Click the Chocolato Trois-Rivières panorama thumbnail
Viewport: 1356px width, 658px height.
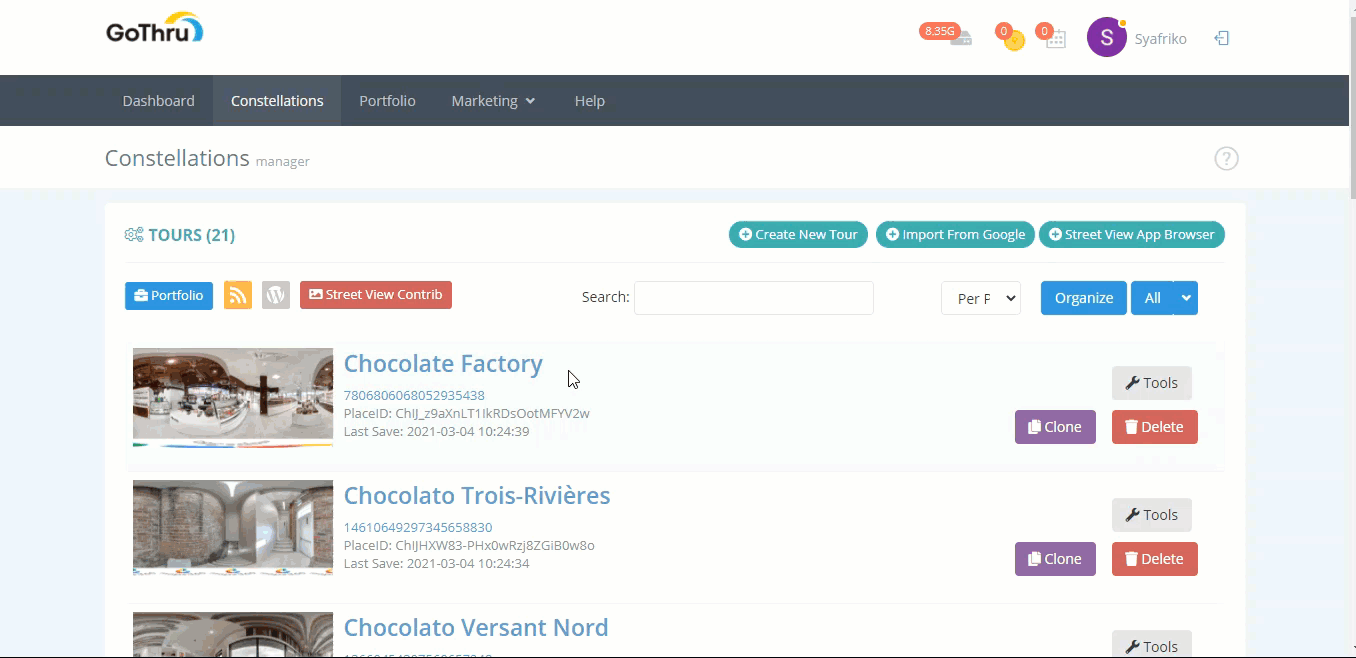coord(233,528)
